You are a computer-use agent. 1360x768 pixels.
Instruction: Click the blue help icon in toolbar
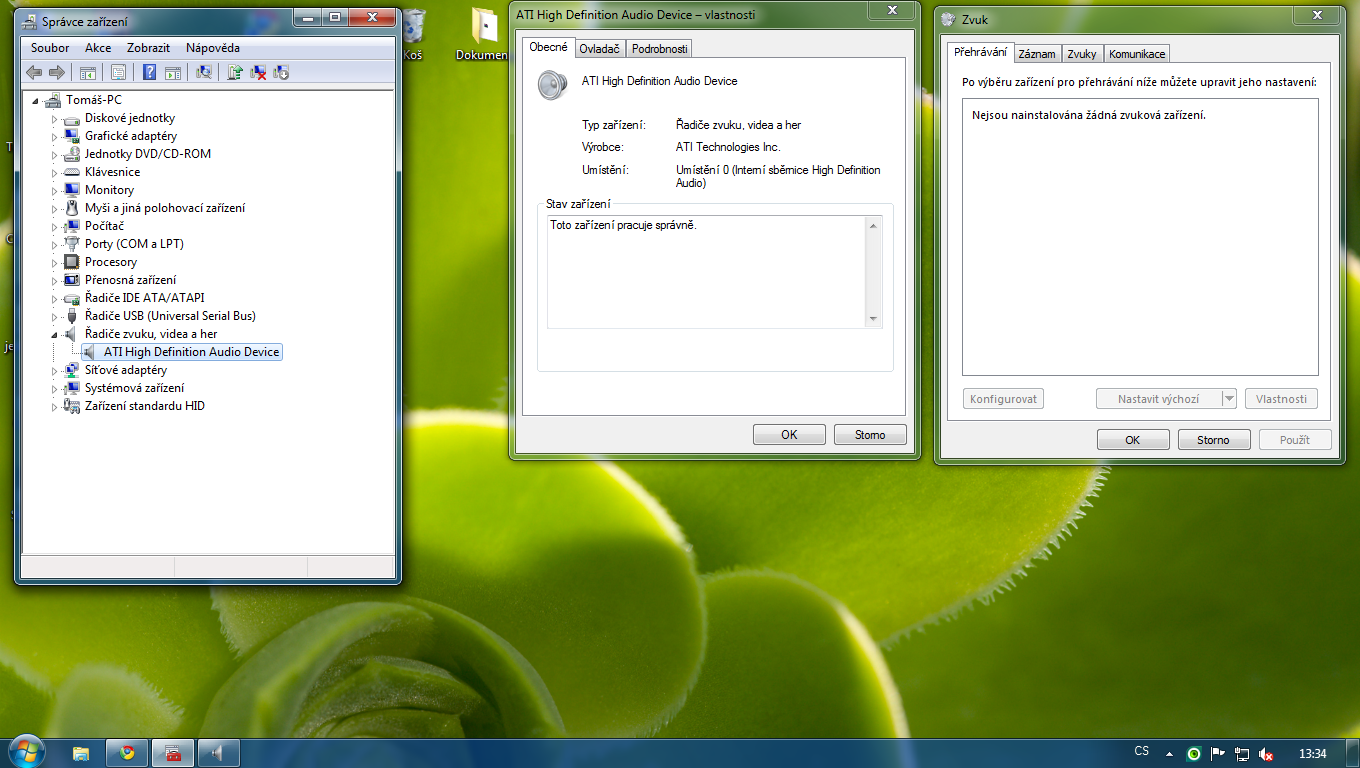pyautogui.click(x=149, y=72)
